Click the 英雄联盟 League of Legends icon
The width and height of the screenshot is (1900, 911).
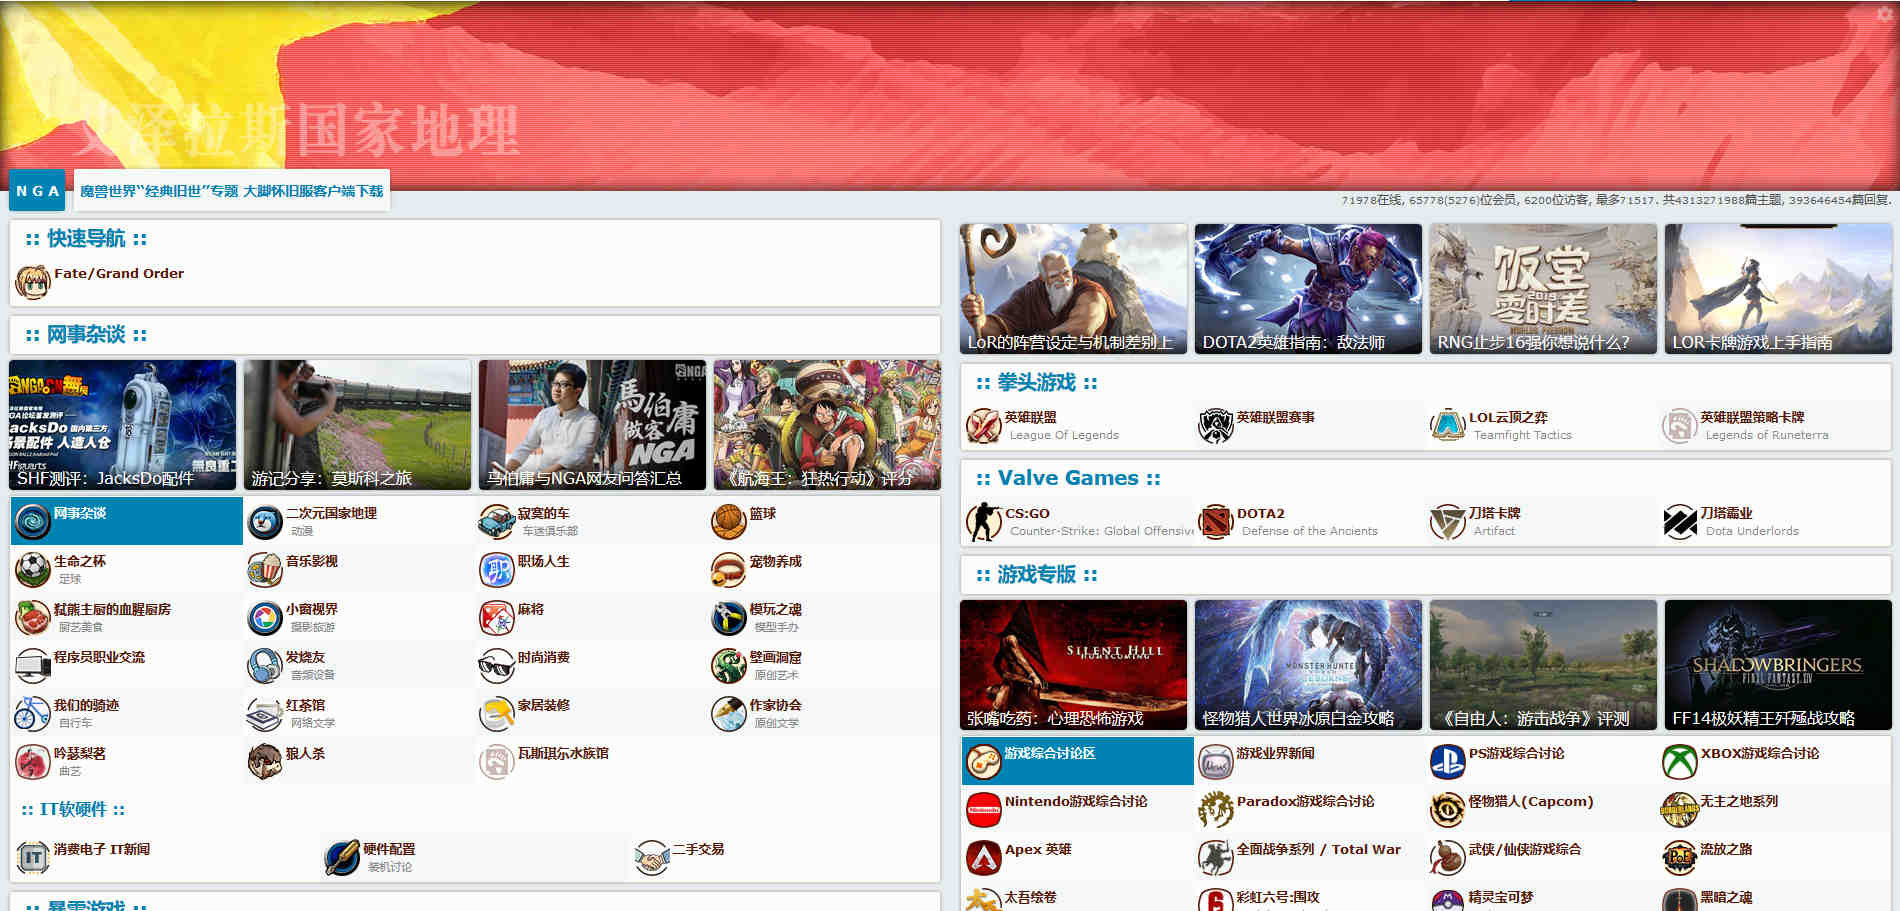(984, 426)
